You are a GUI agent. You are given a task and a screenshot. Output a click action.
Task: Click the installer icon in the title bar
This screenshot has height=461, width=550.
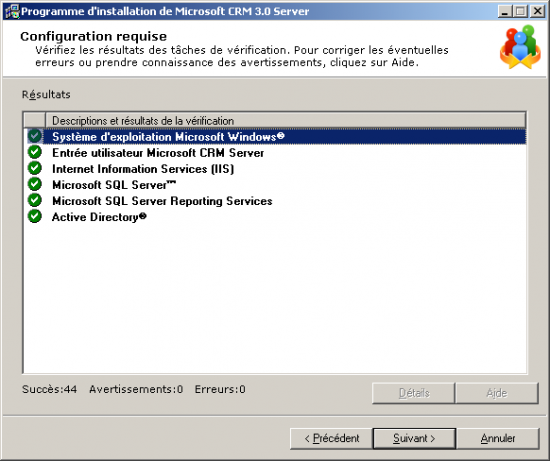[x=12, y=11]
